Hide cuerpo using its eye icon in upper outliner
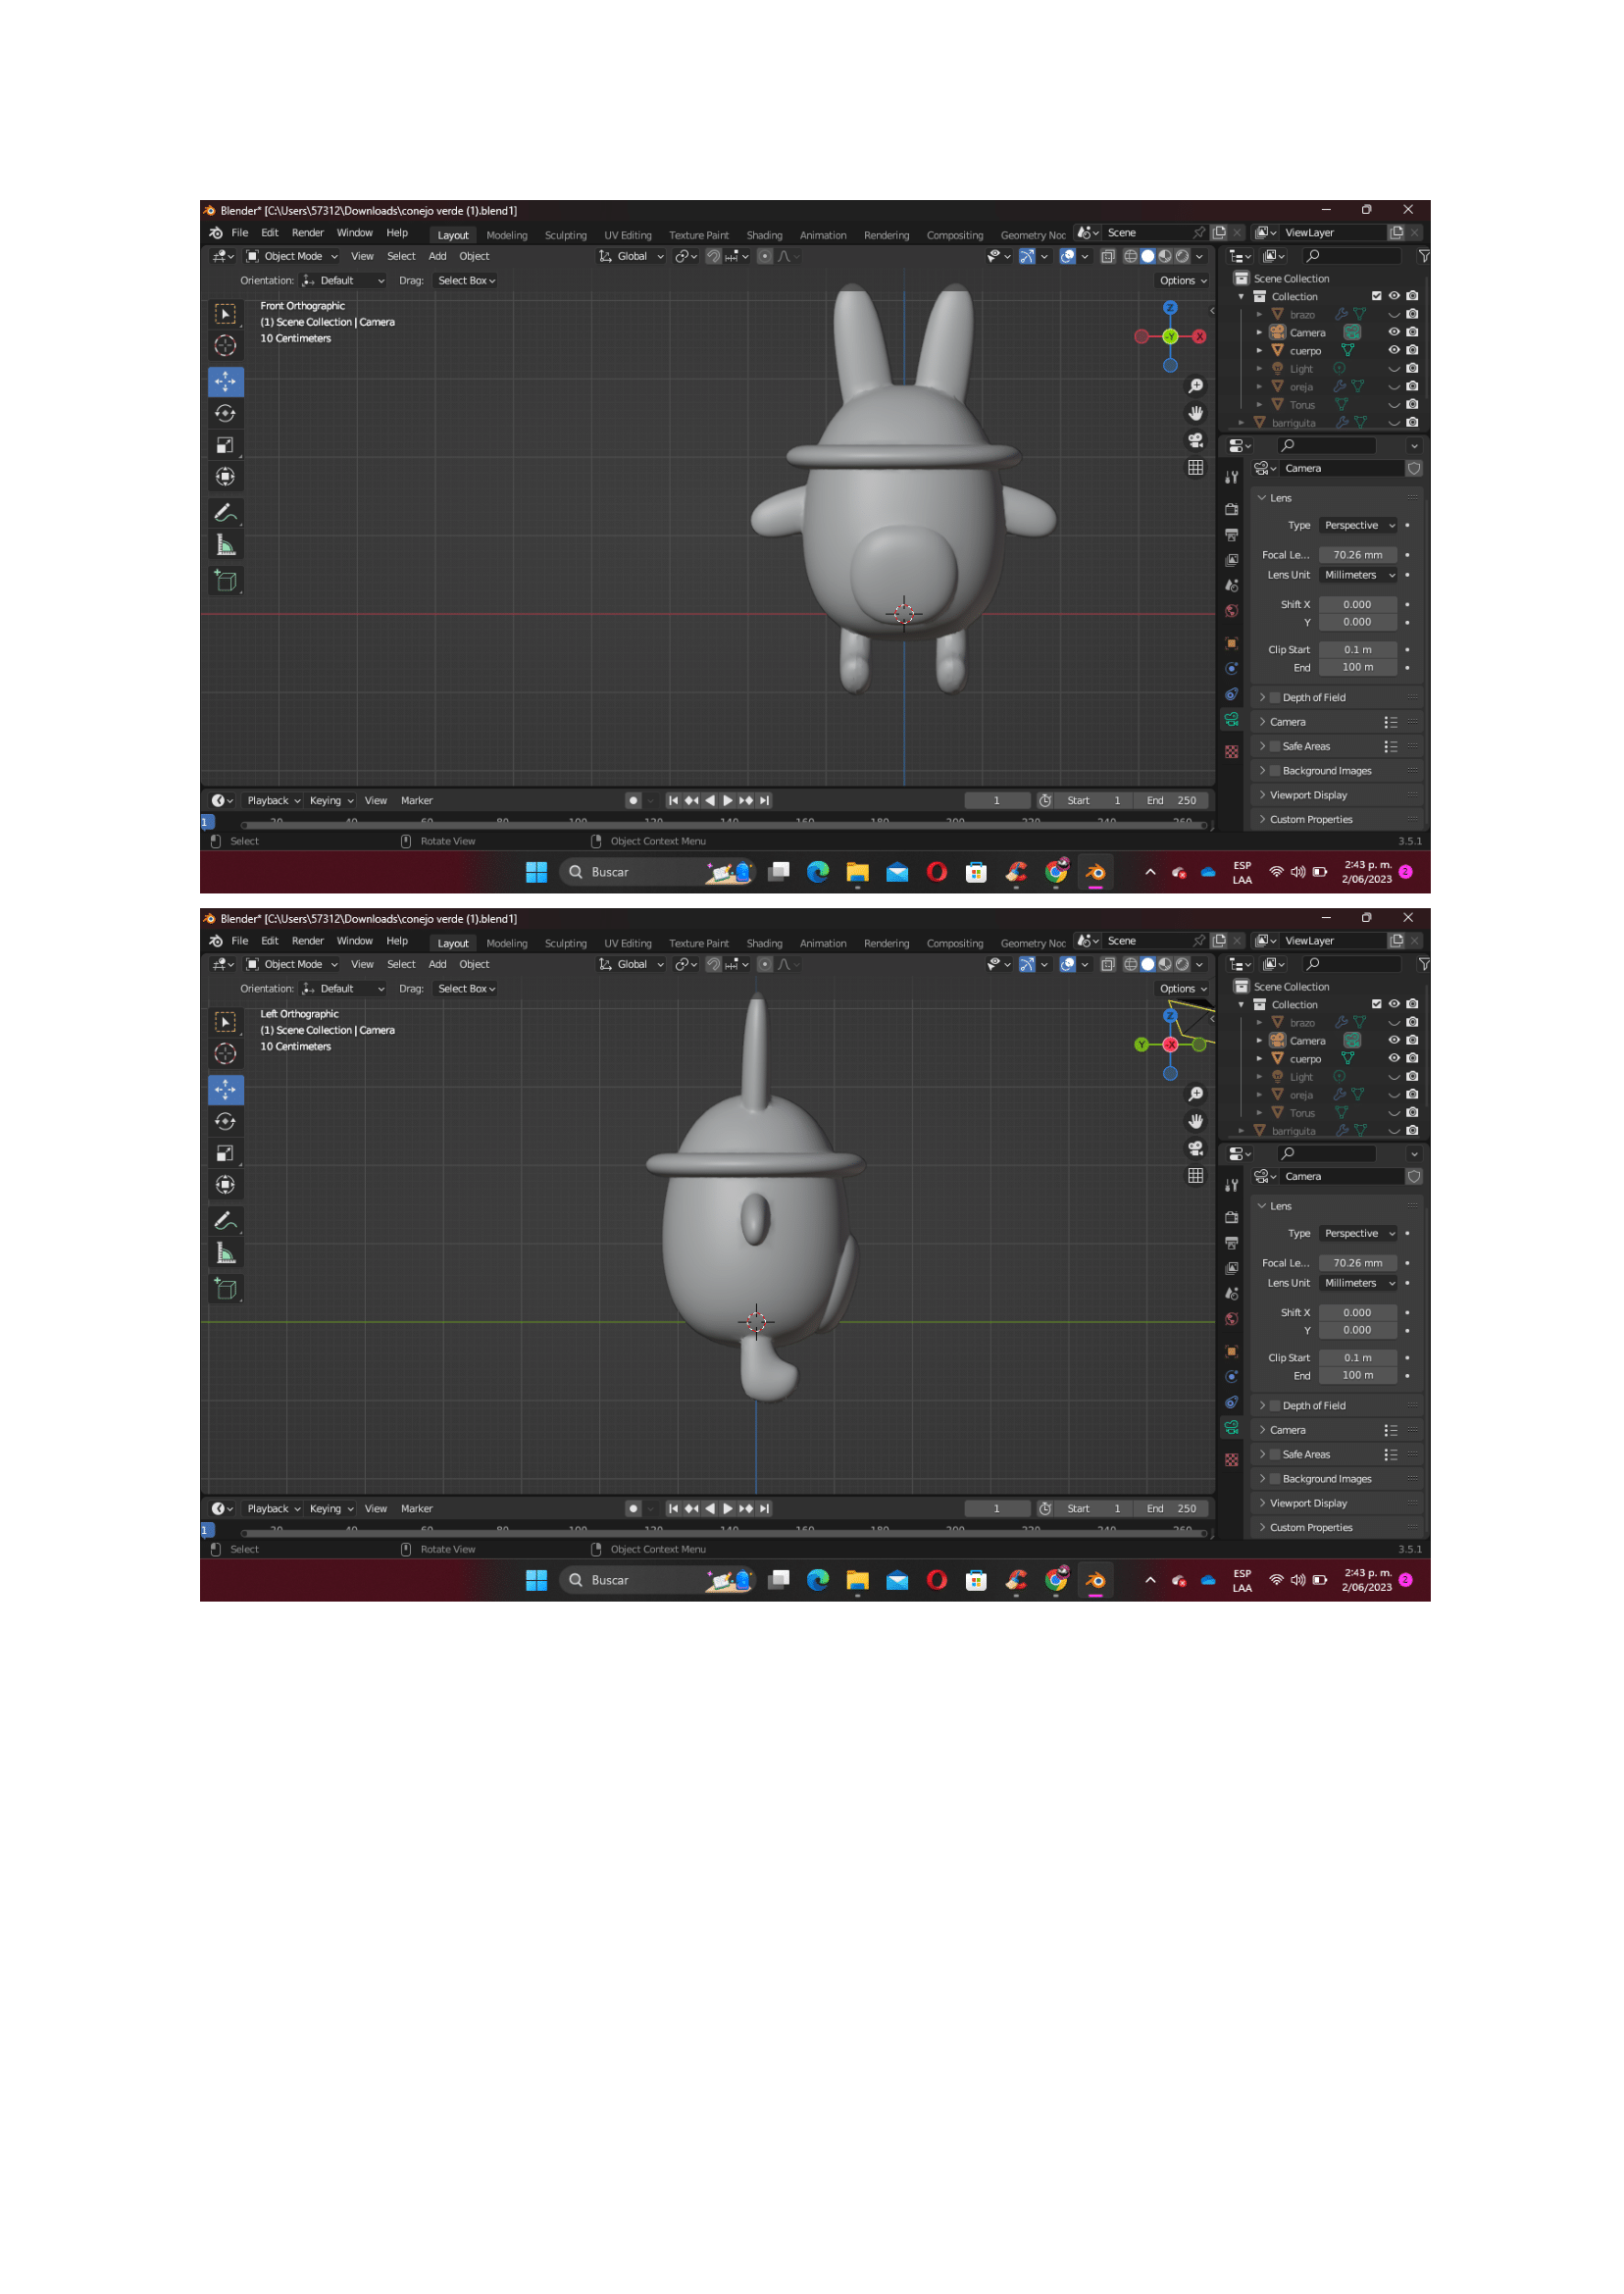 tap(1393, 350)
